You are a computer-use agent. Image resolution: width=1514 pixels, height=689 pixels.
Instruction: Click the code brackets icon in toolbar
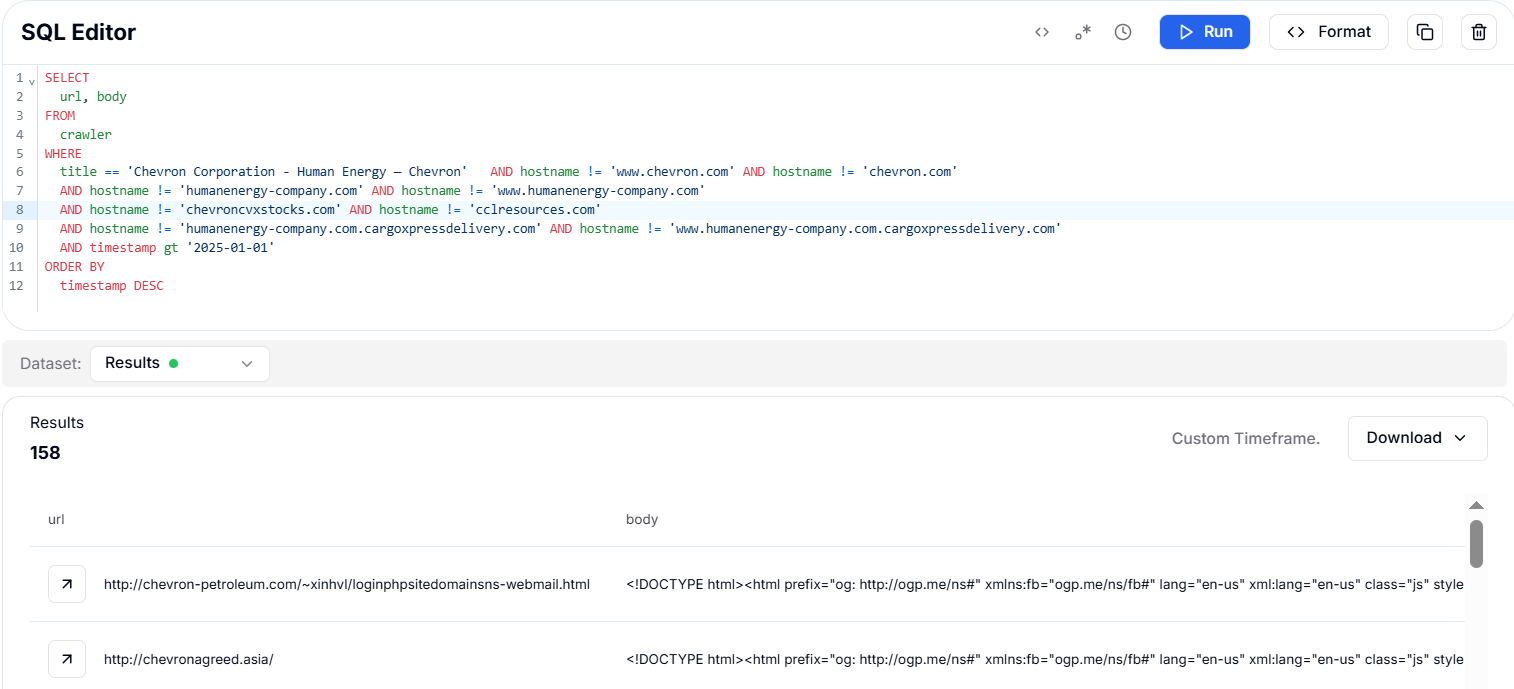click(1042, 32)
